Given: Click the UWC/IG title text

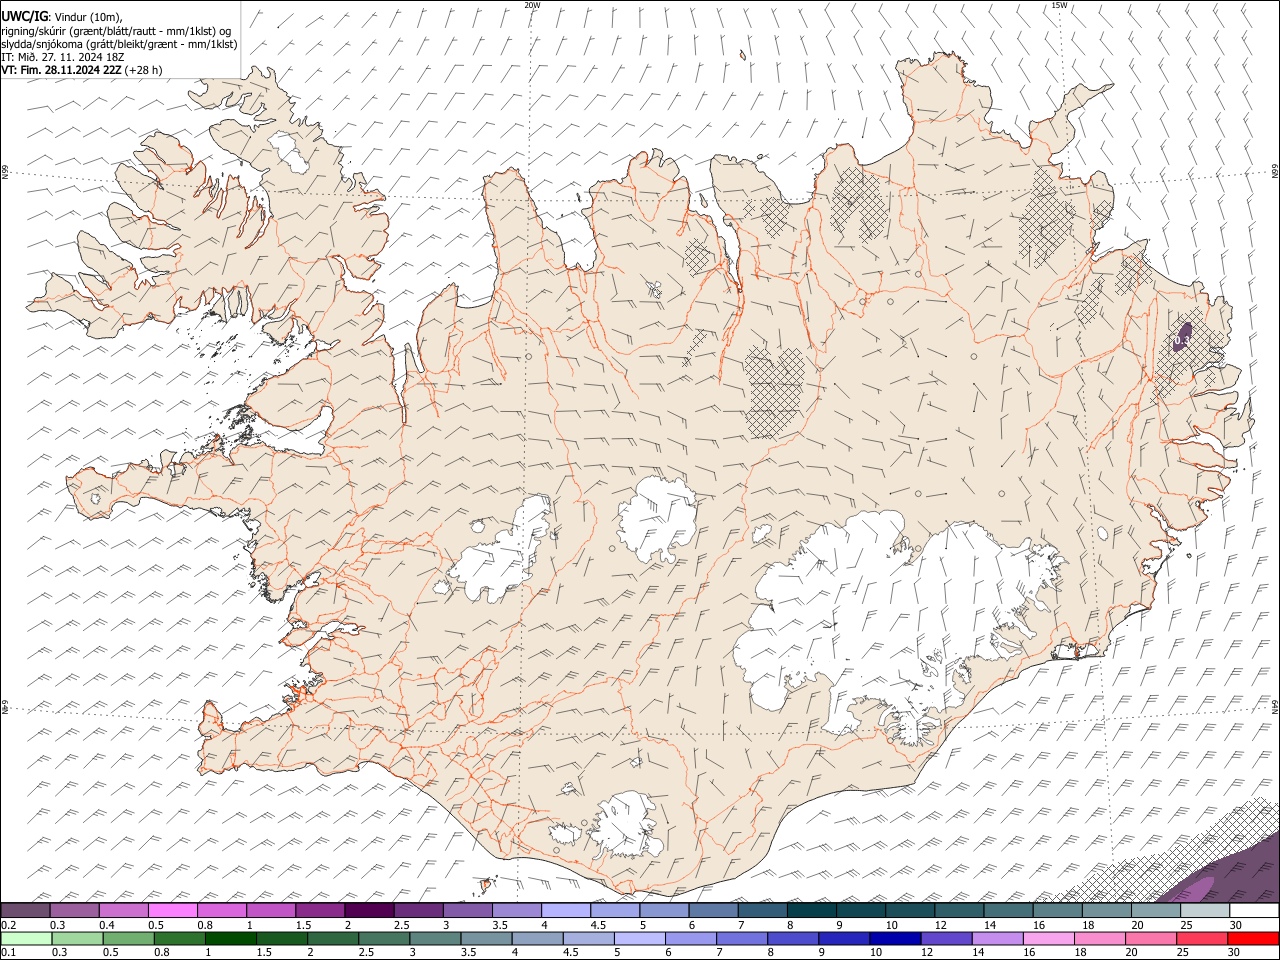Looking at the screenshot, I should click(24, 17).
